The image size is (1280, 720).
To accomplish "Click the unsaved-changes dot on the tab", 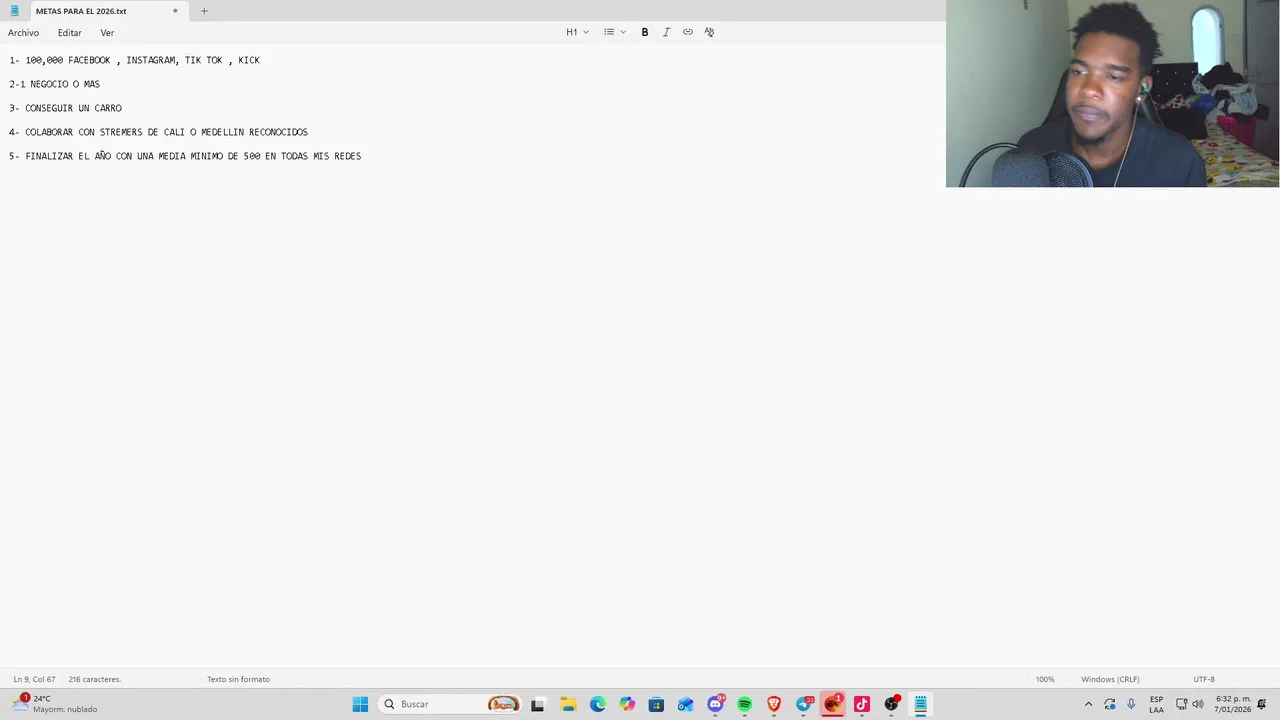I will click(175, 11).
